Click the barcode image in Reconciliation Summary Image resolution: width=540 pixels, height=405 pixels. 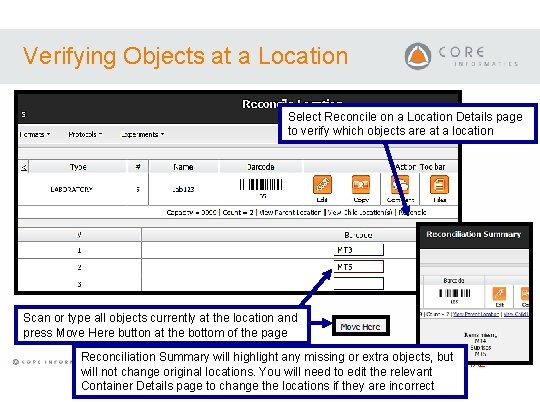[x=455, y=293]
